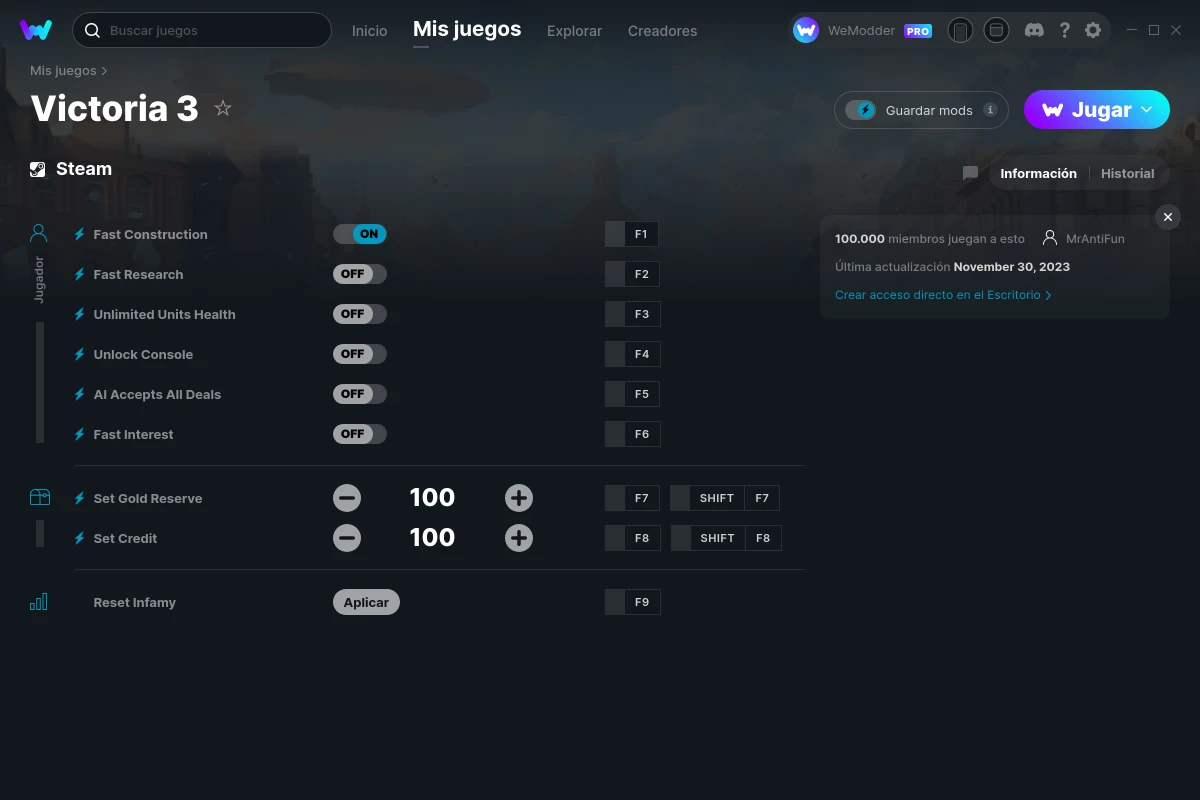1200x800 pixels.
Task: Enable Unlimited Units Health toggle
Action: [x=360, y=314]
